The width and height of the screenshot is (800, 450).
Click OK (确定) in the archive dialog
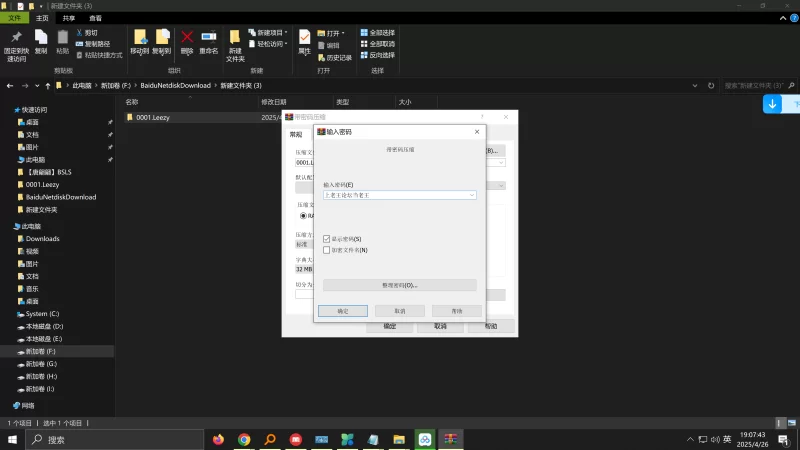point(389,326)
